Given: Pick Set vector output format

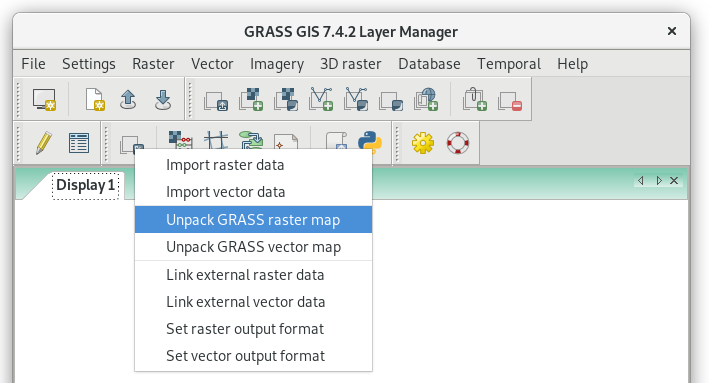Looking at the screenshot, I should [253, 356].
